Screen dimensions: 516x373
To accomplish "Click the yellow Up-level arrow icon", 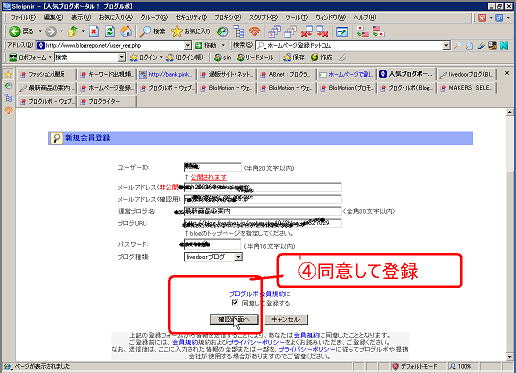I will (72, 32).
